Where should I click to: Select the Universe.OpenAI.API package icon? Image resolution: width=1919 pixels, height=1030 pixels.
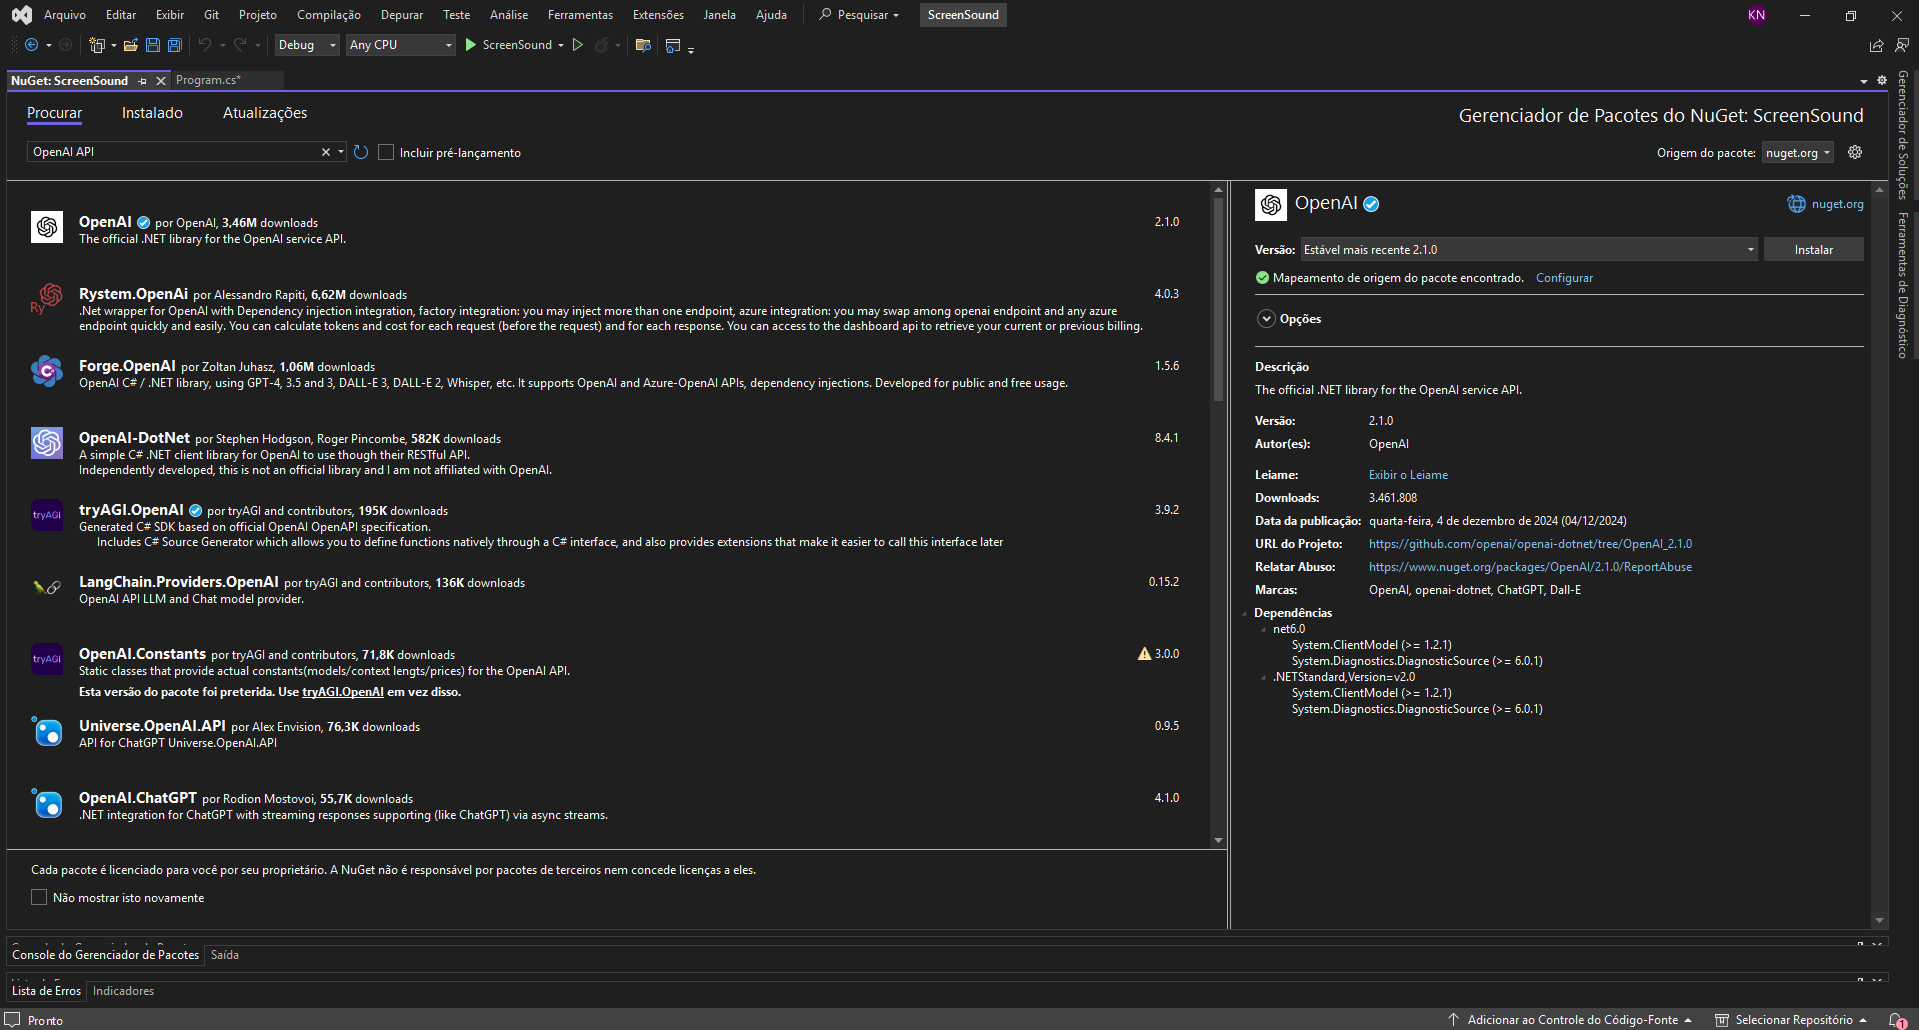tap(47, 731)
